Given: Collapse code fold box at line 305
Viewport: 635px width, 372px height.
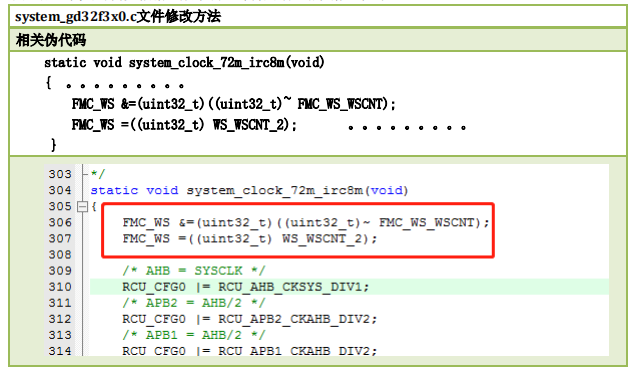Looking at the screenshot, I should [x=82, y=207].
